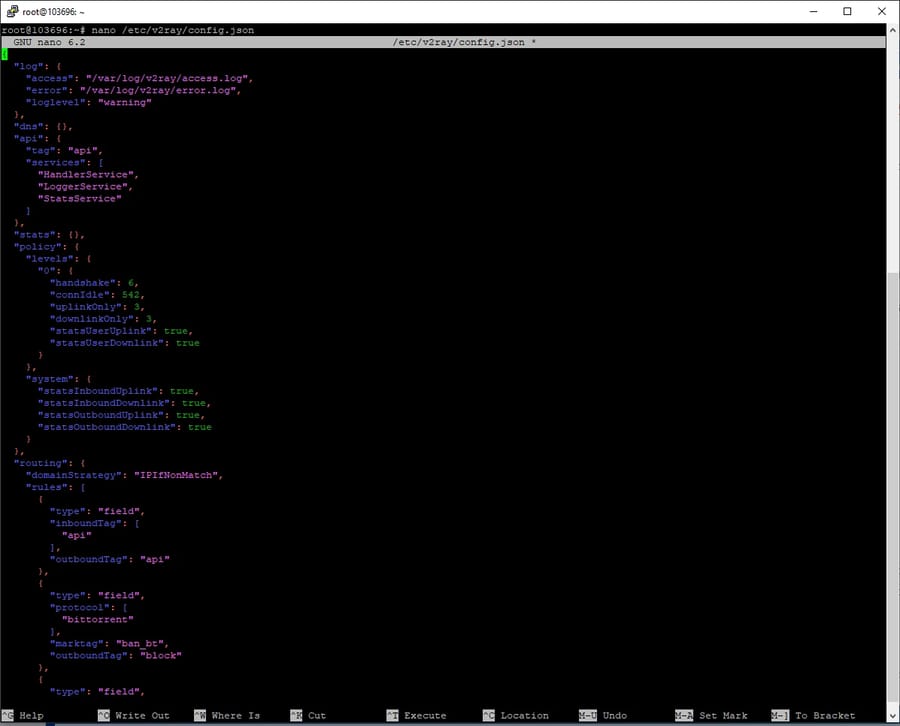Click the ^O Write Out shortcut
Viewport: 900px width, 726px height.
tap(133, 715)
